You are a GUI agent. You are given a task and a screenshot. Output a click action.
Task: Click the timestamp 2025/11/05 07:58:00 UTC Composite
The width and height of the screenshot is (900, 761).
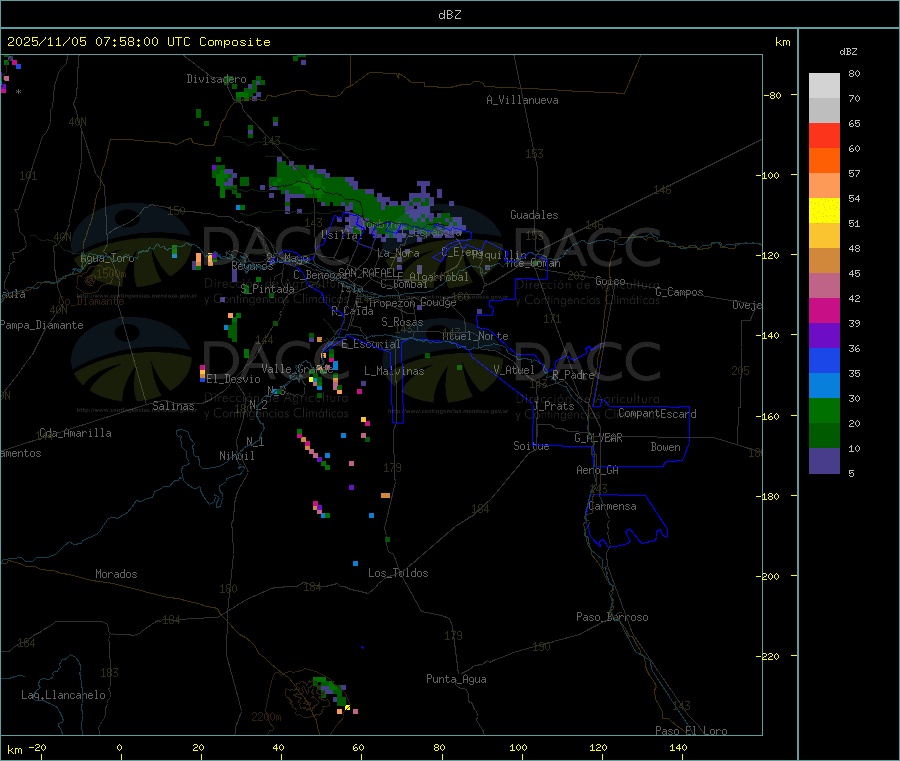(x=138, y=42)
